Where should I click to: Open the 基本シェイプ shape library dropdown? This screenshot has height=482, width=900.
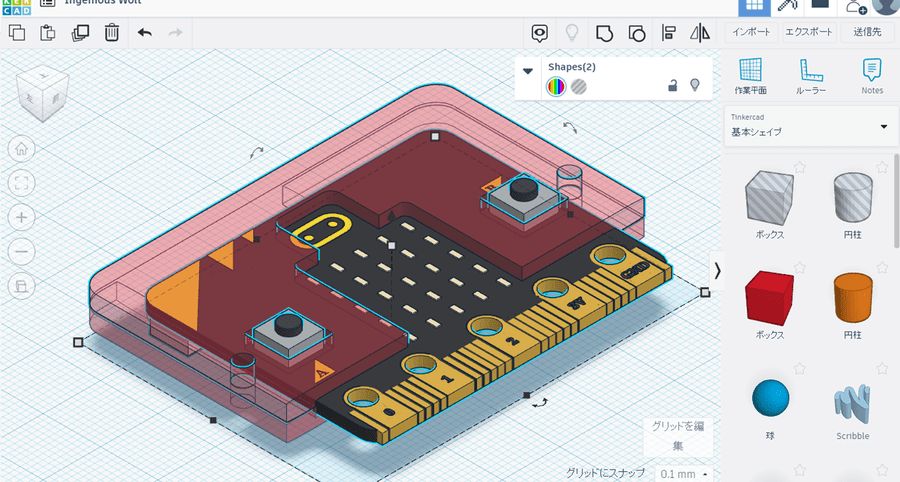(810, 125)
